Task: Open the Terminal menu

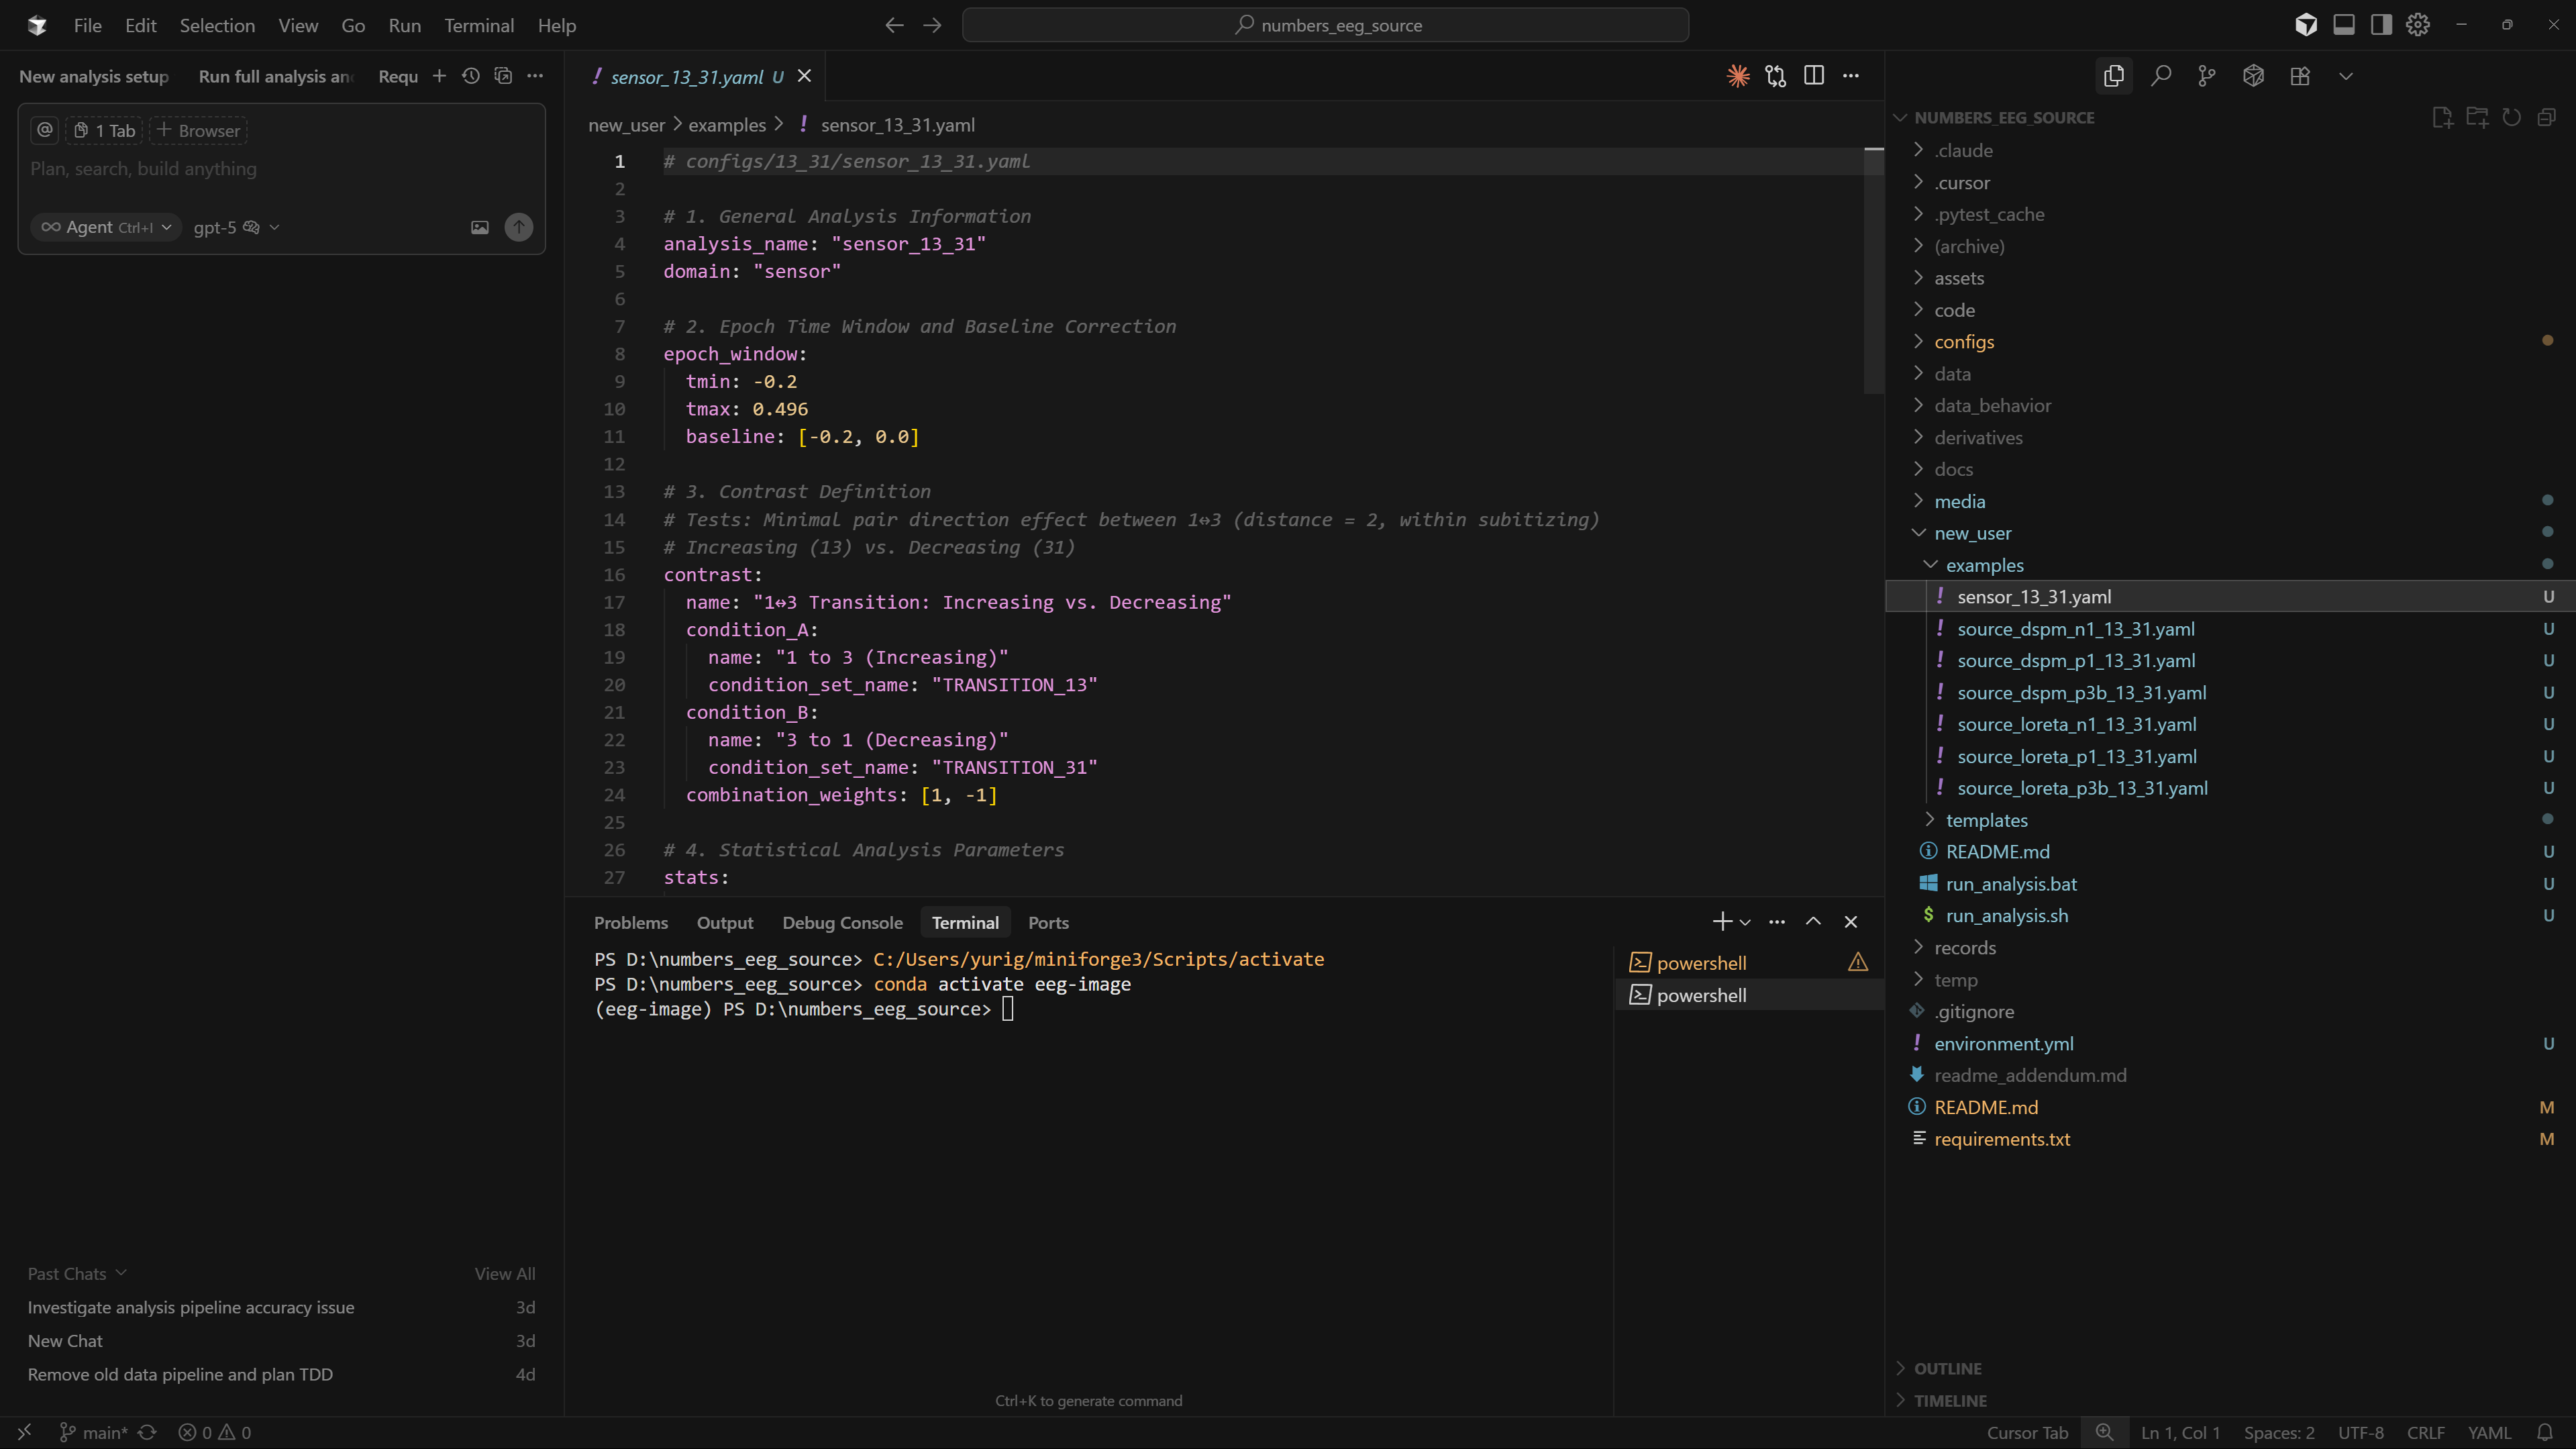Action: 478,25
